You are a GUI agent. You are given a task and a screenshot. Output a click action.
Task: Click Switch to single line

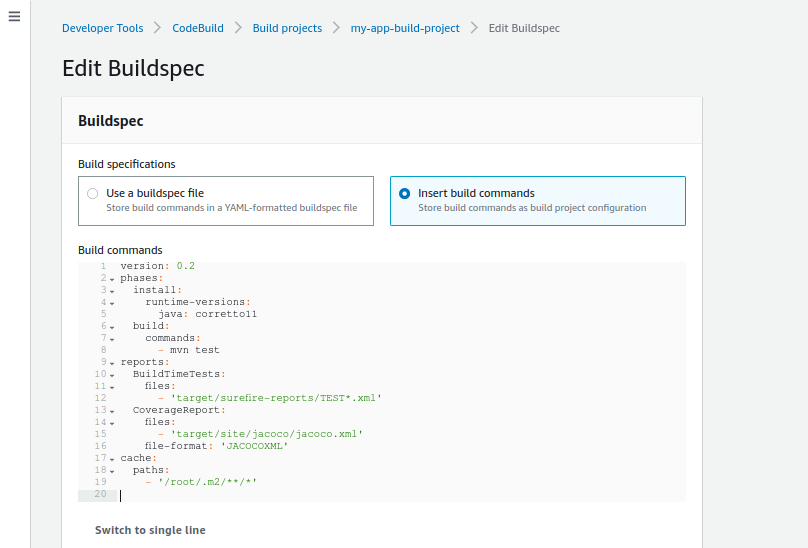pyautogui.click(x=150, y=530)
